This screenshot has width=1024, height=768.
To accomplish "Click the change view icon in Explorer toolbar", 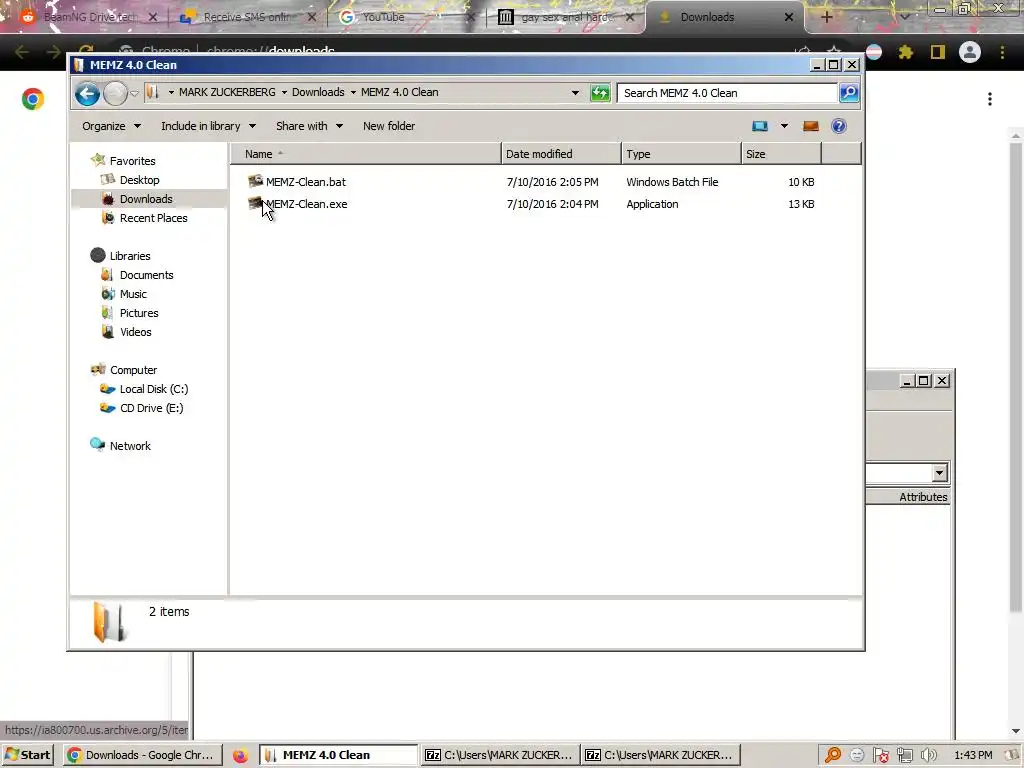I will tap(760, 126).
